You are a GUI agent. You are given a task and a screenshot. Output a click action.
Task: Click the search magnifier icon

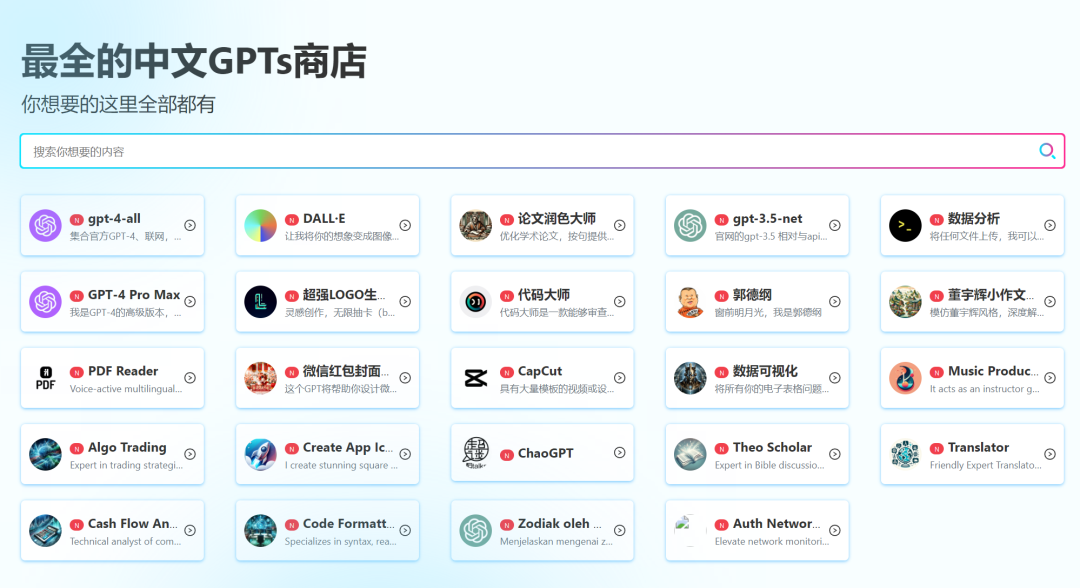pyautogui.click(x=1047, y=151)
